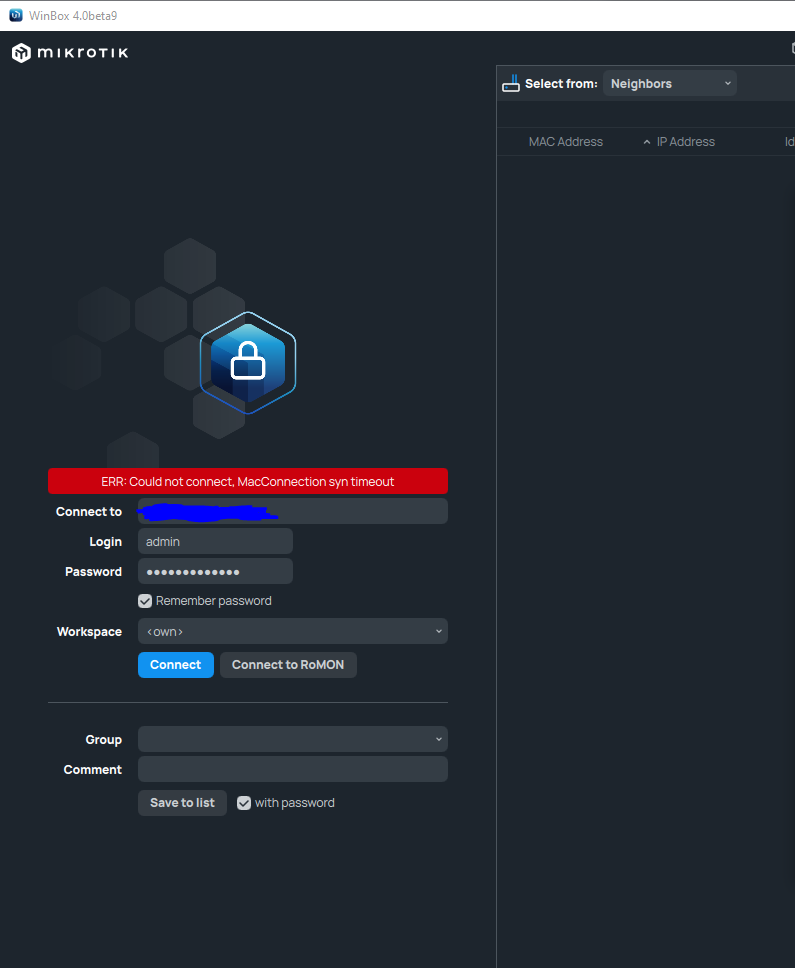Sort by IP Address column header
This screenshot has height=968, width=795.
tap(685, 141)
